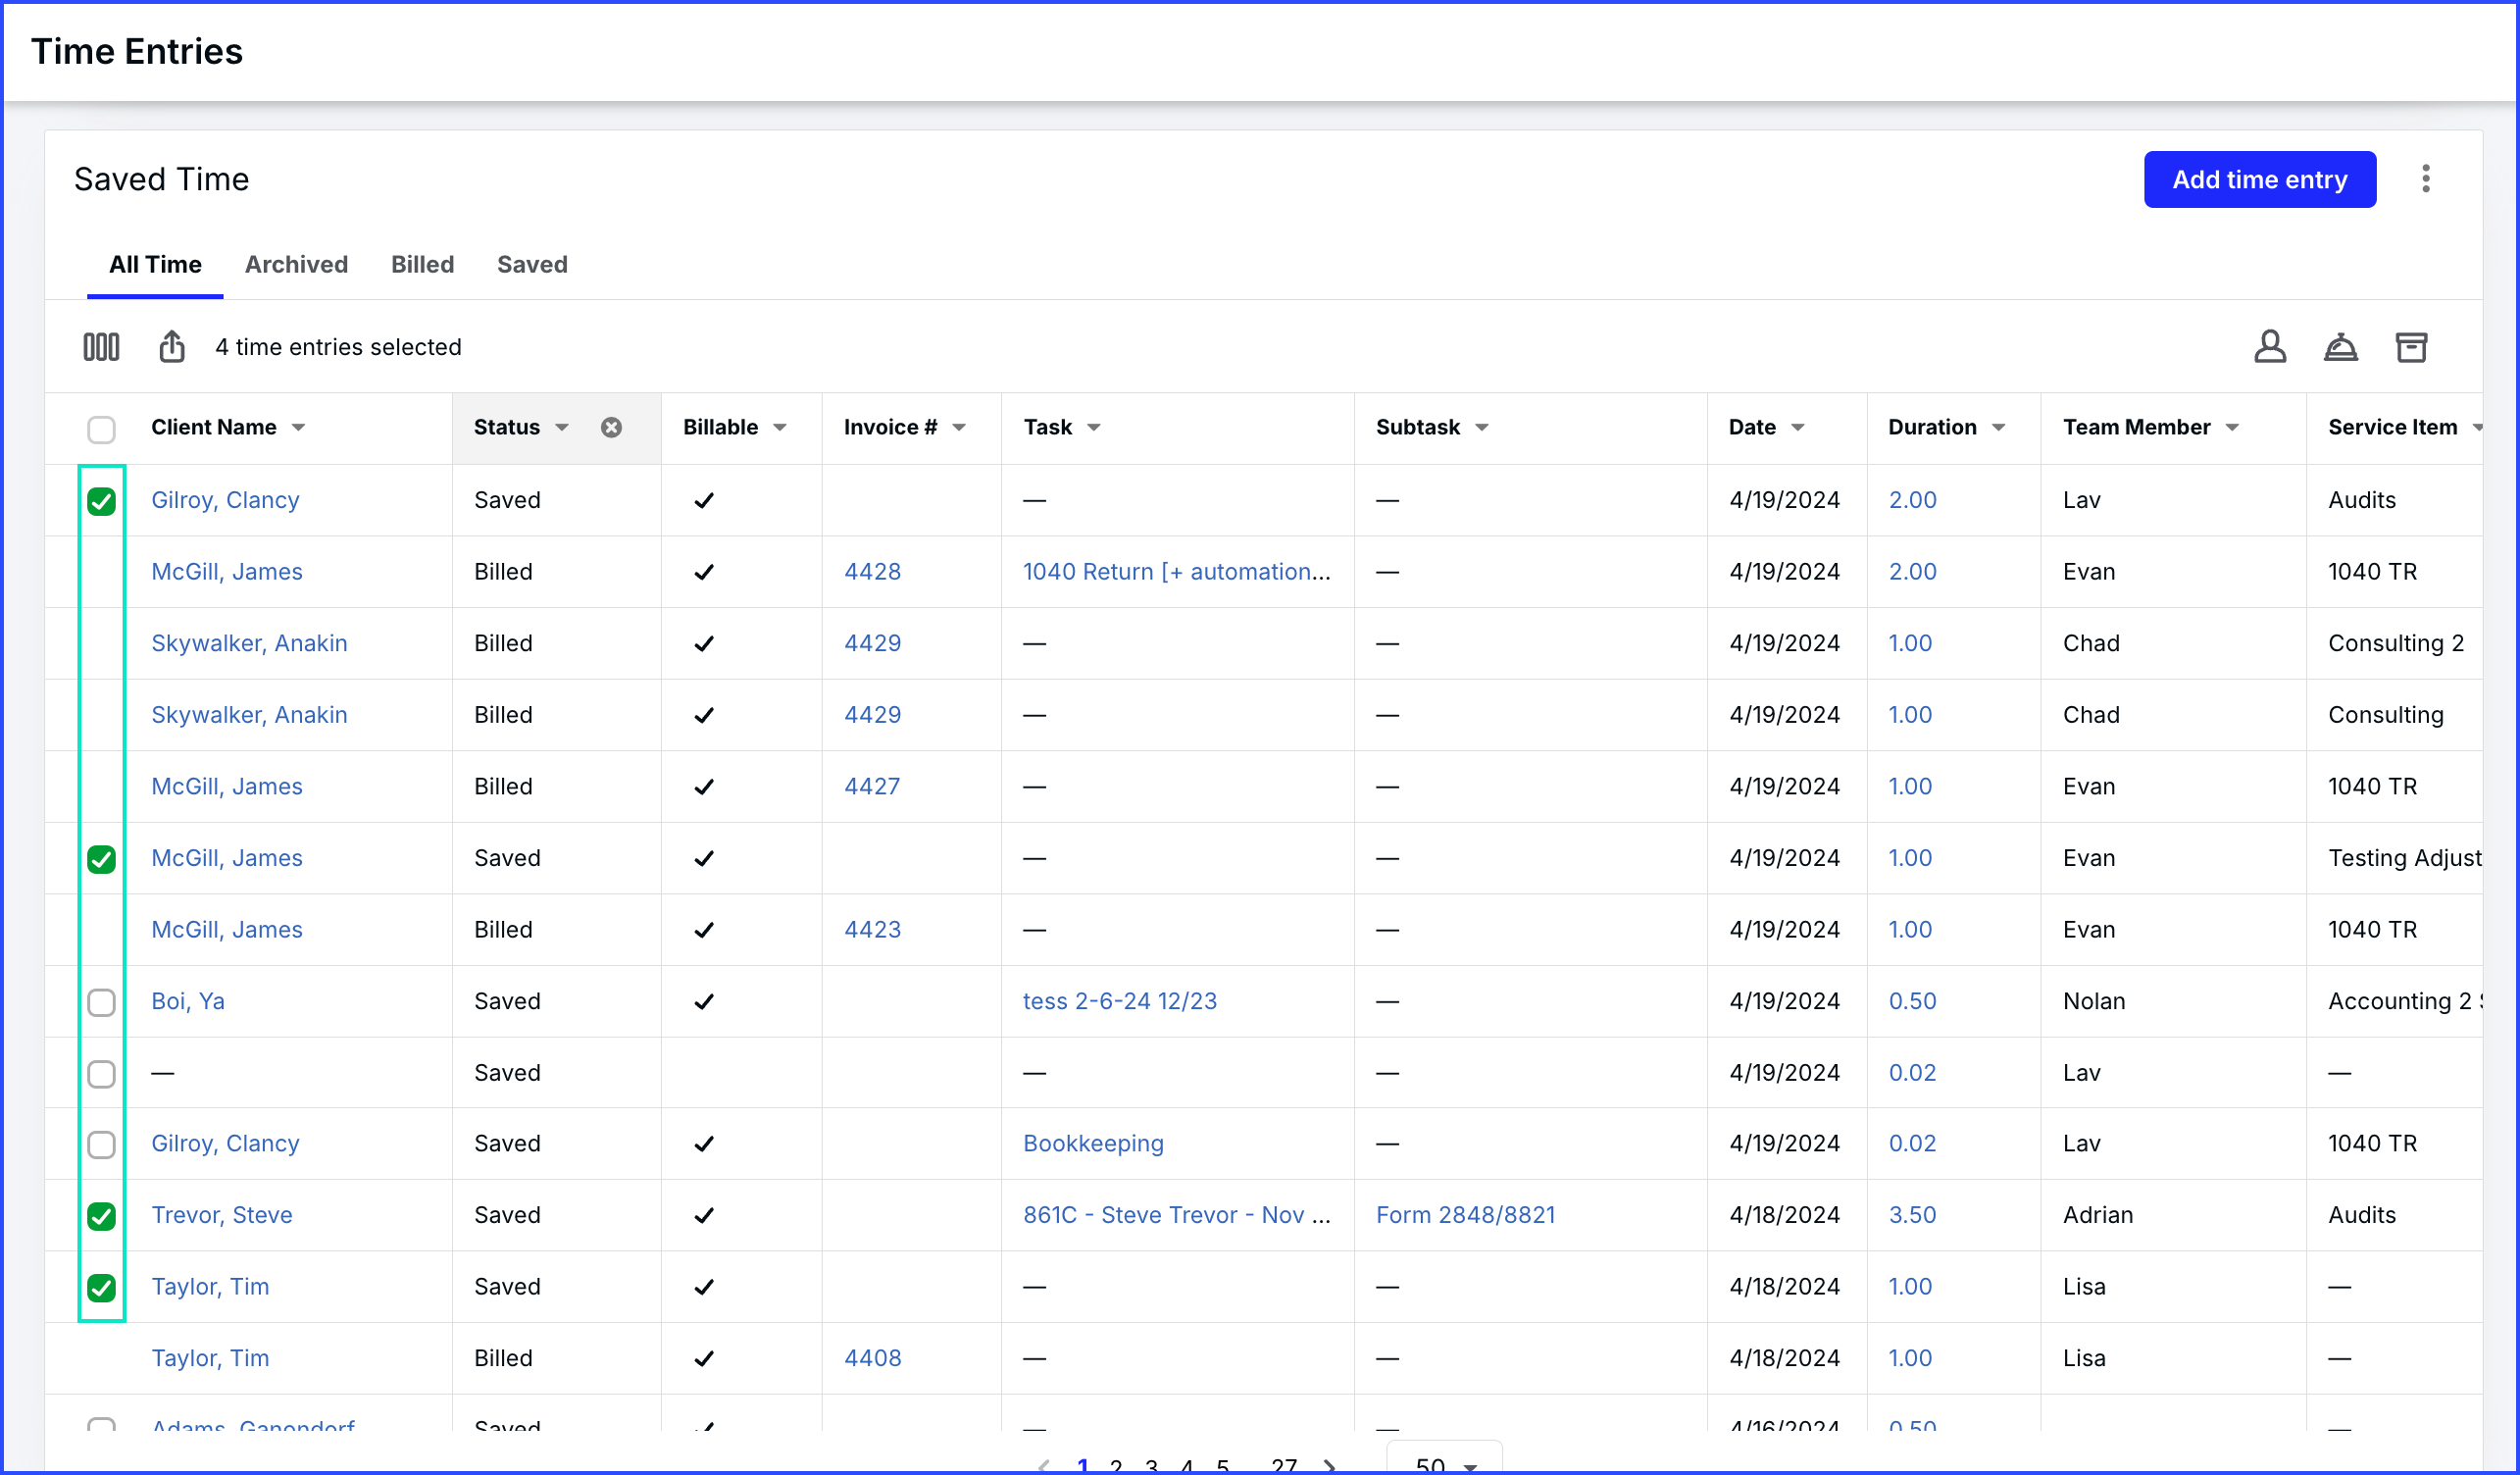The width and height of the screenshot is (2520, 1475).
Task: Click the Add time entry button
Action: click(2260, 180)
